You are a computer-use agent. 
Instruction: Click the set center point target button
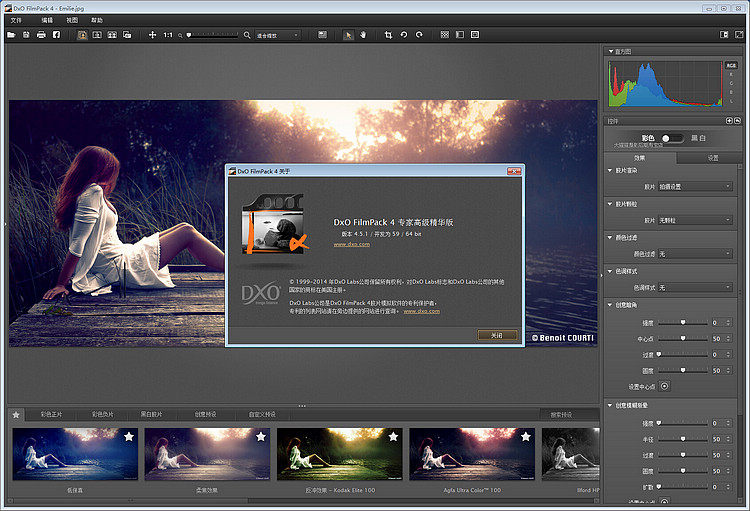pos(664,386)
